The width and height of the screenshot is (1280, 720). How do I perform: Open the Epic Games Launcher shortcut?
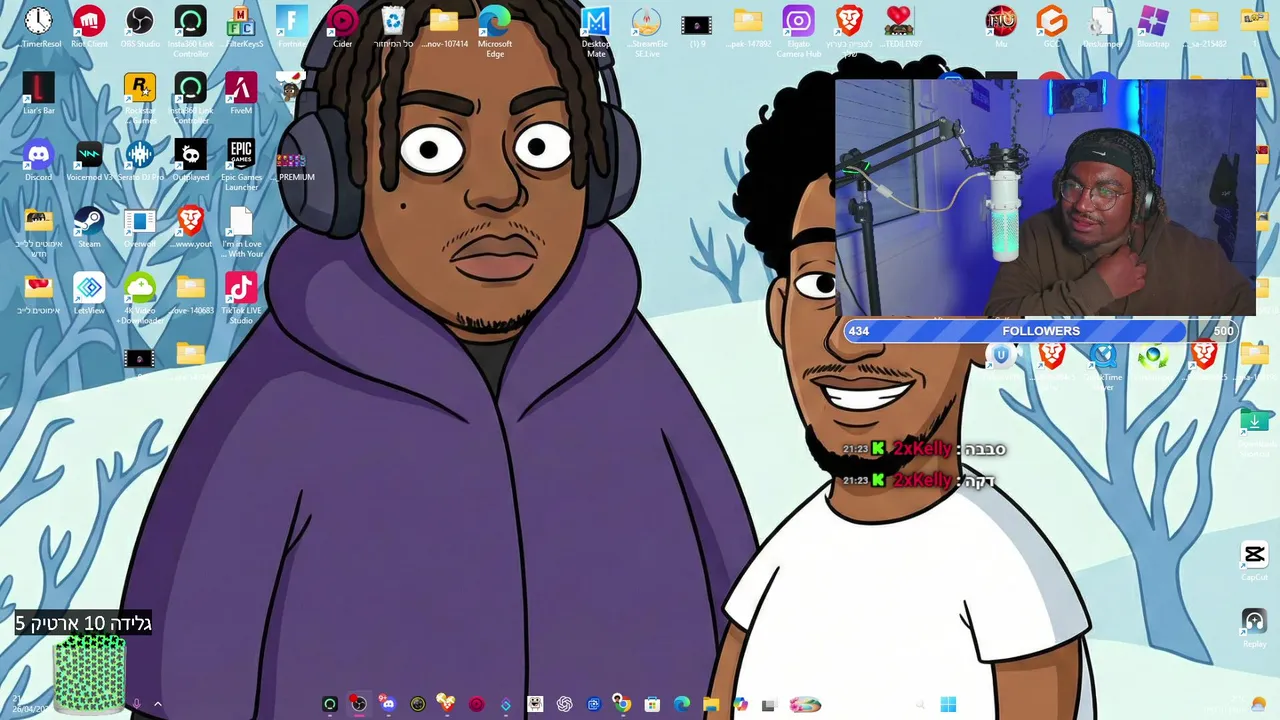click(x=241, y=165)
